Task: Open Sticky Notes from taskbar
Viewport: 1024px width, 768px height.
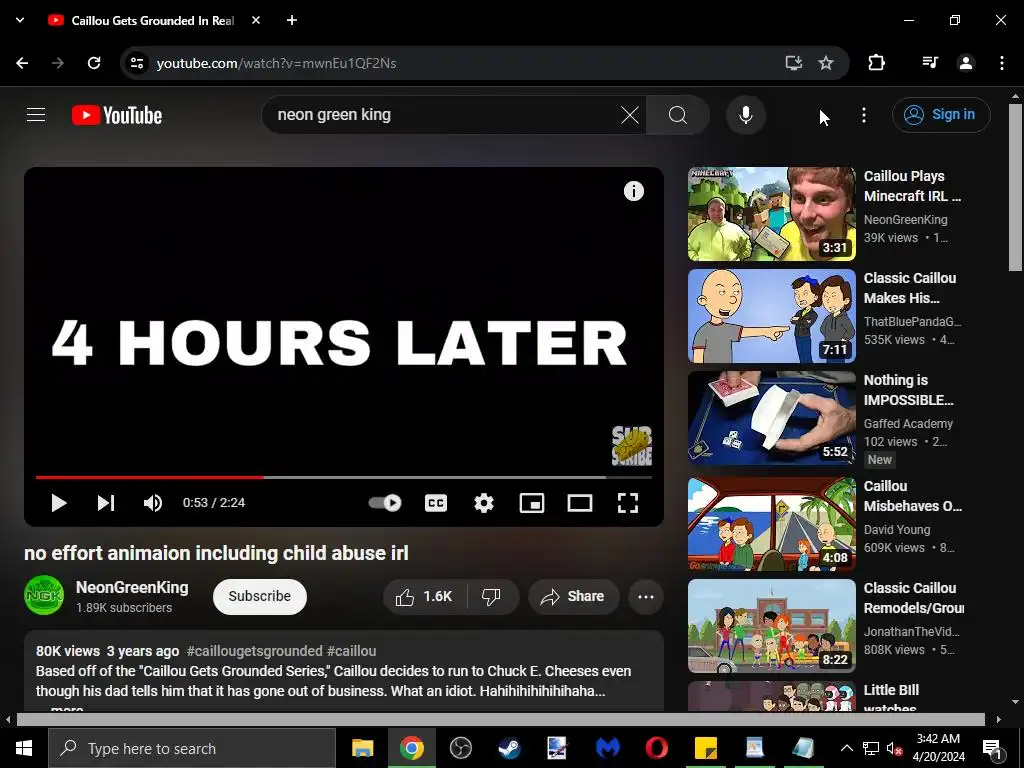Action: point(705,748)
